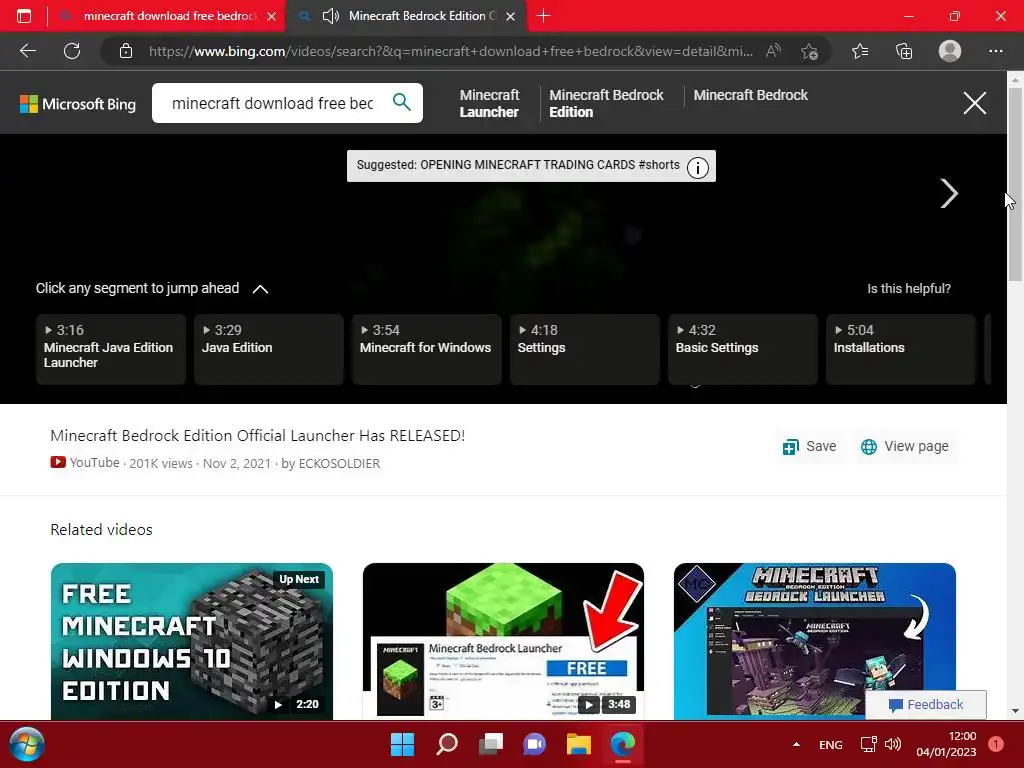Add this page to favorites star
Viewport: 1024px width, 768px height.
pos(809,51)
